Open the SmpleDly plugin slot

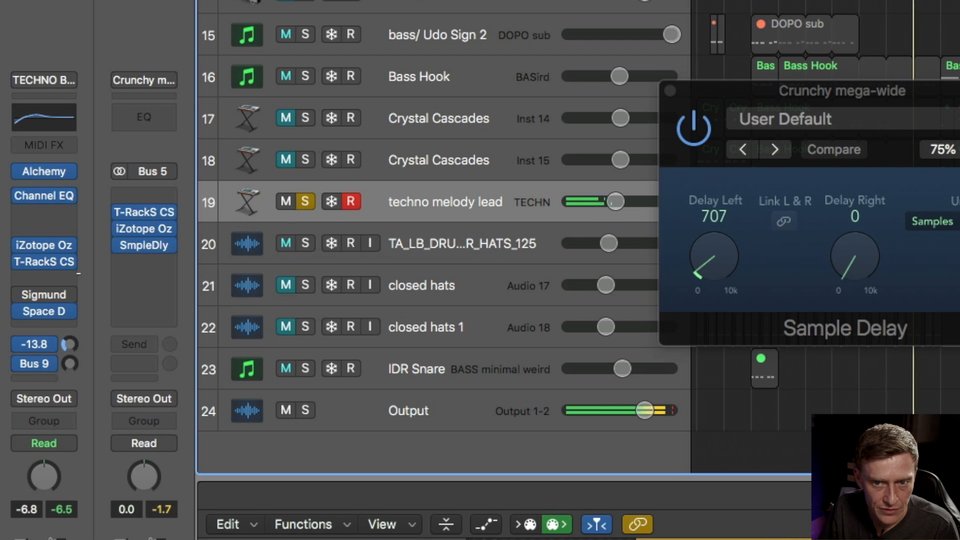144,246
